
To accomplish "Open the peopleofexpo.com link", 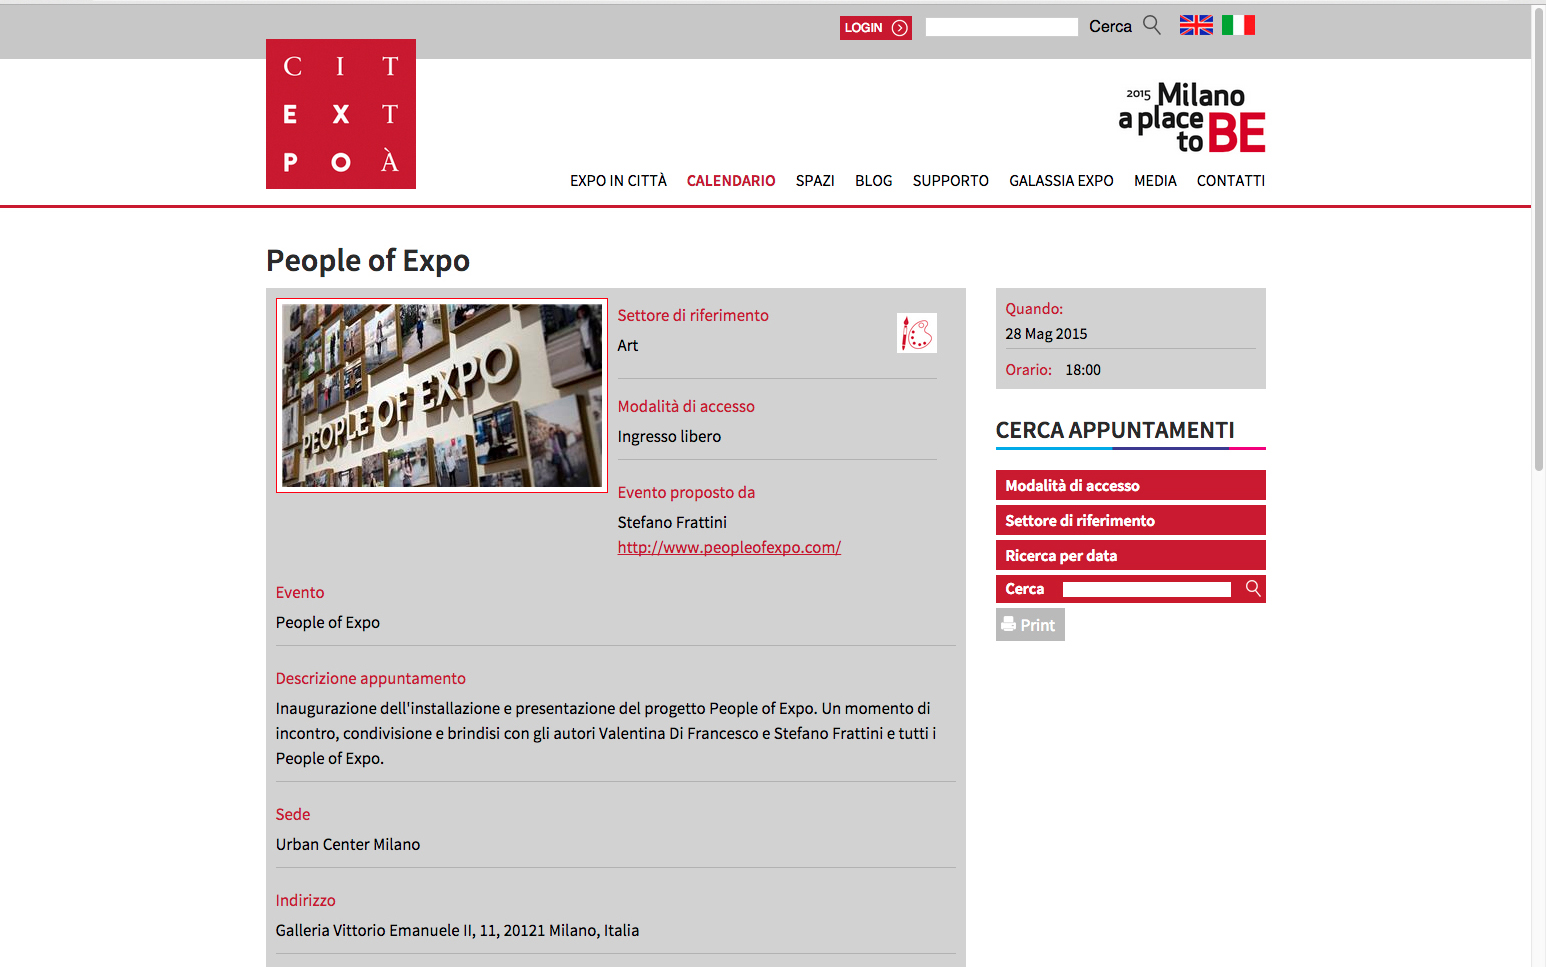I will [729, 547].
